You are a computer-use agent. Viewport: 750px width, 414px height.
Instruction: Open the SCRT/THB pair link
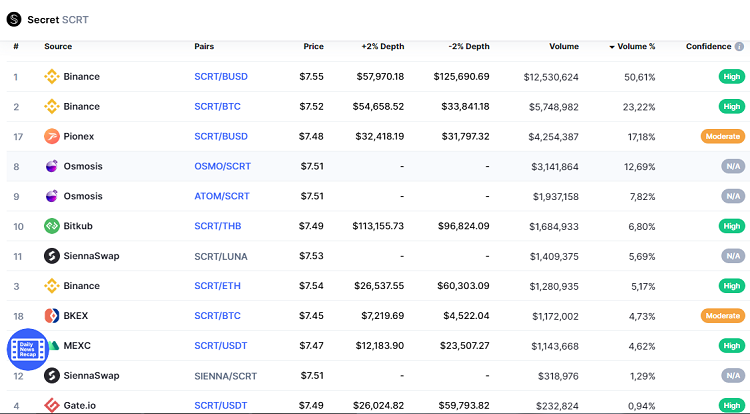point(217,226)
